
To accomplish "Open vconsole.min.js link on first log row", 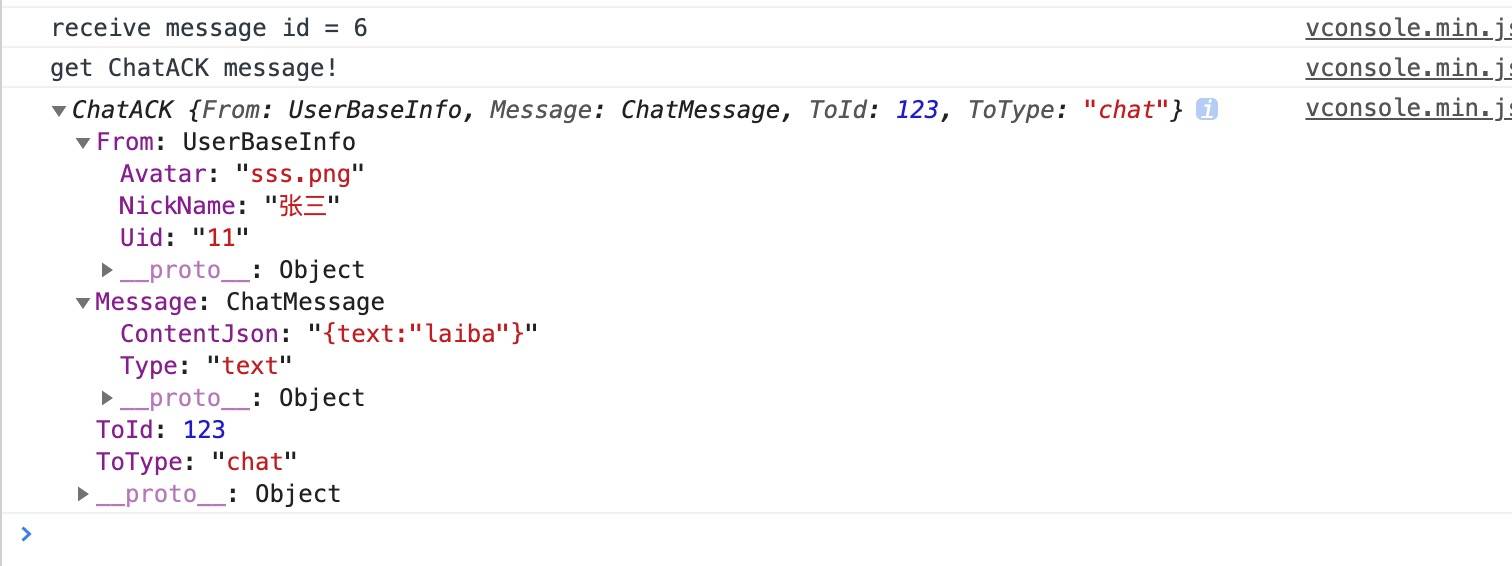I will 1408,29.
